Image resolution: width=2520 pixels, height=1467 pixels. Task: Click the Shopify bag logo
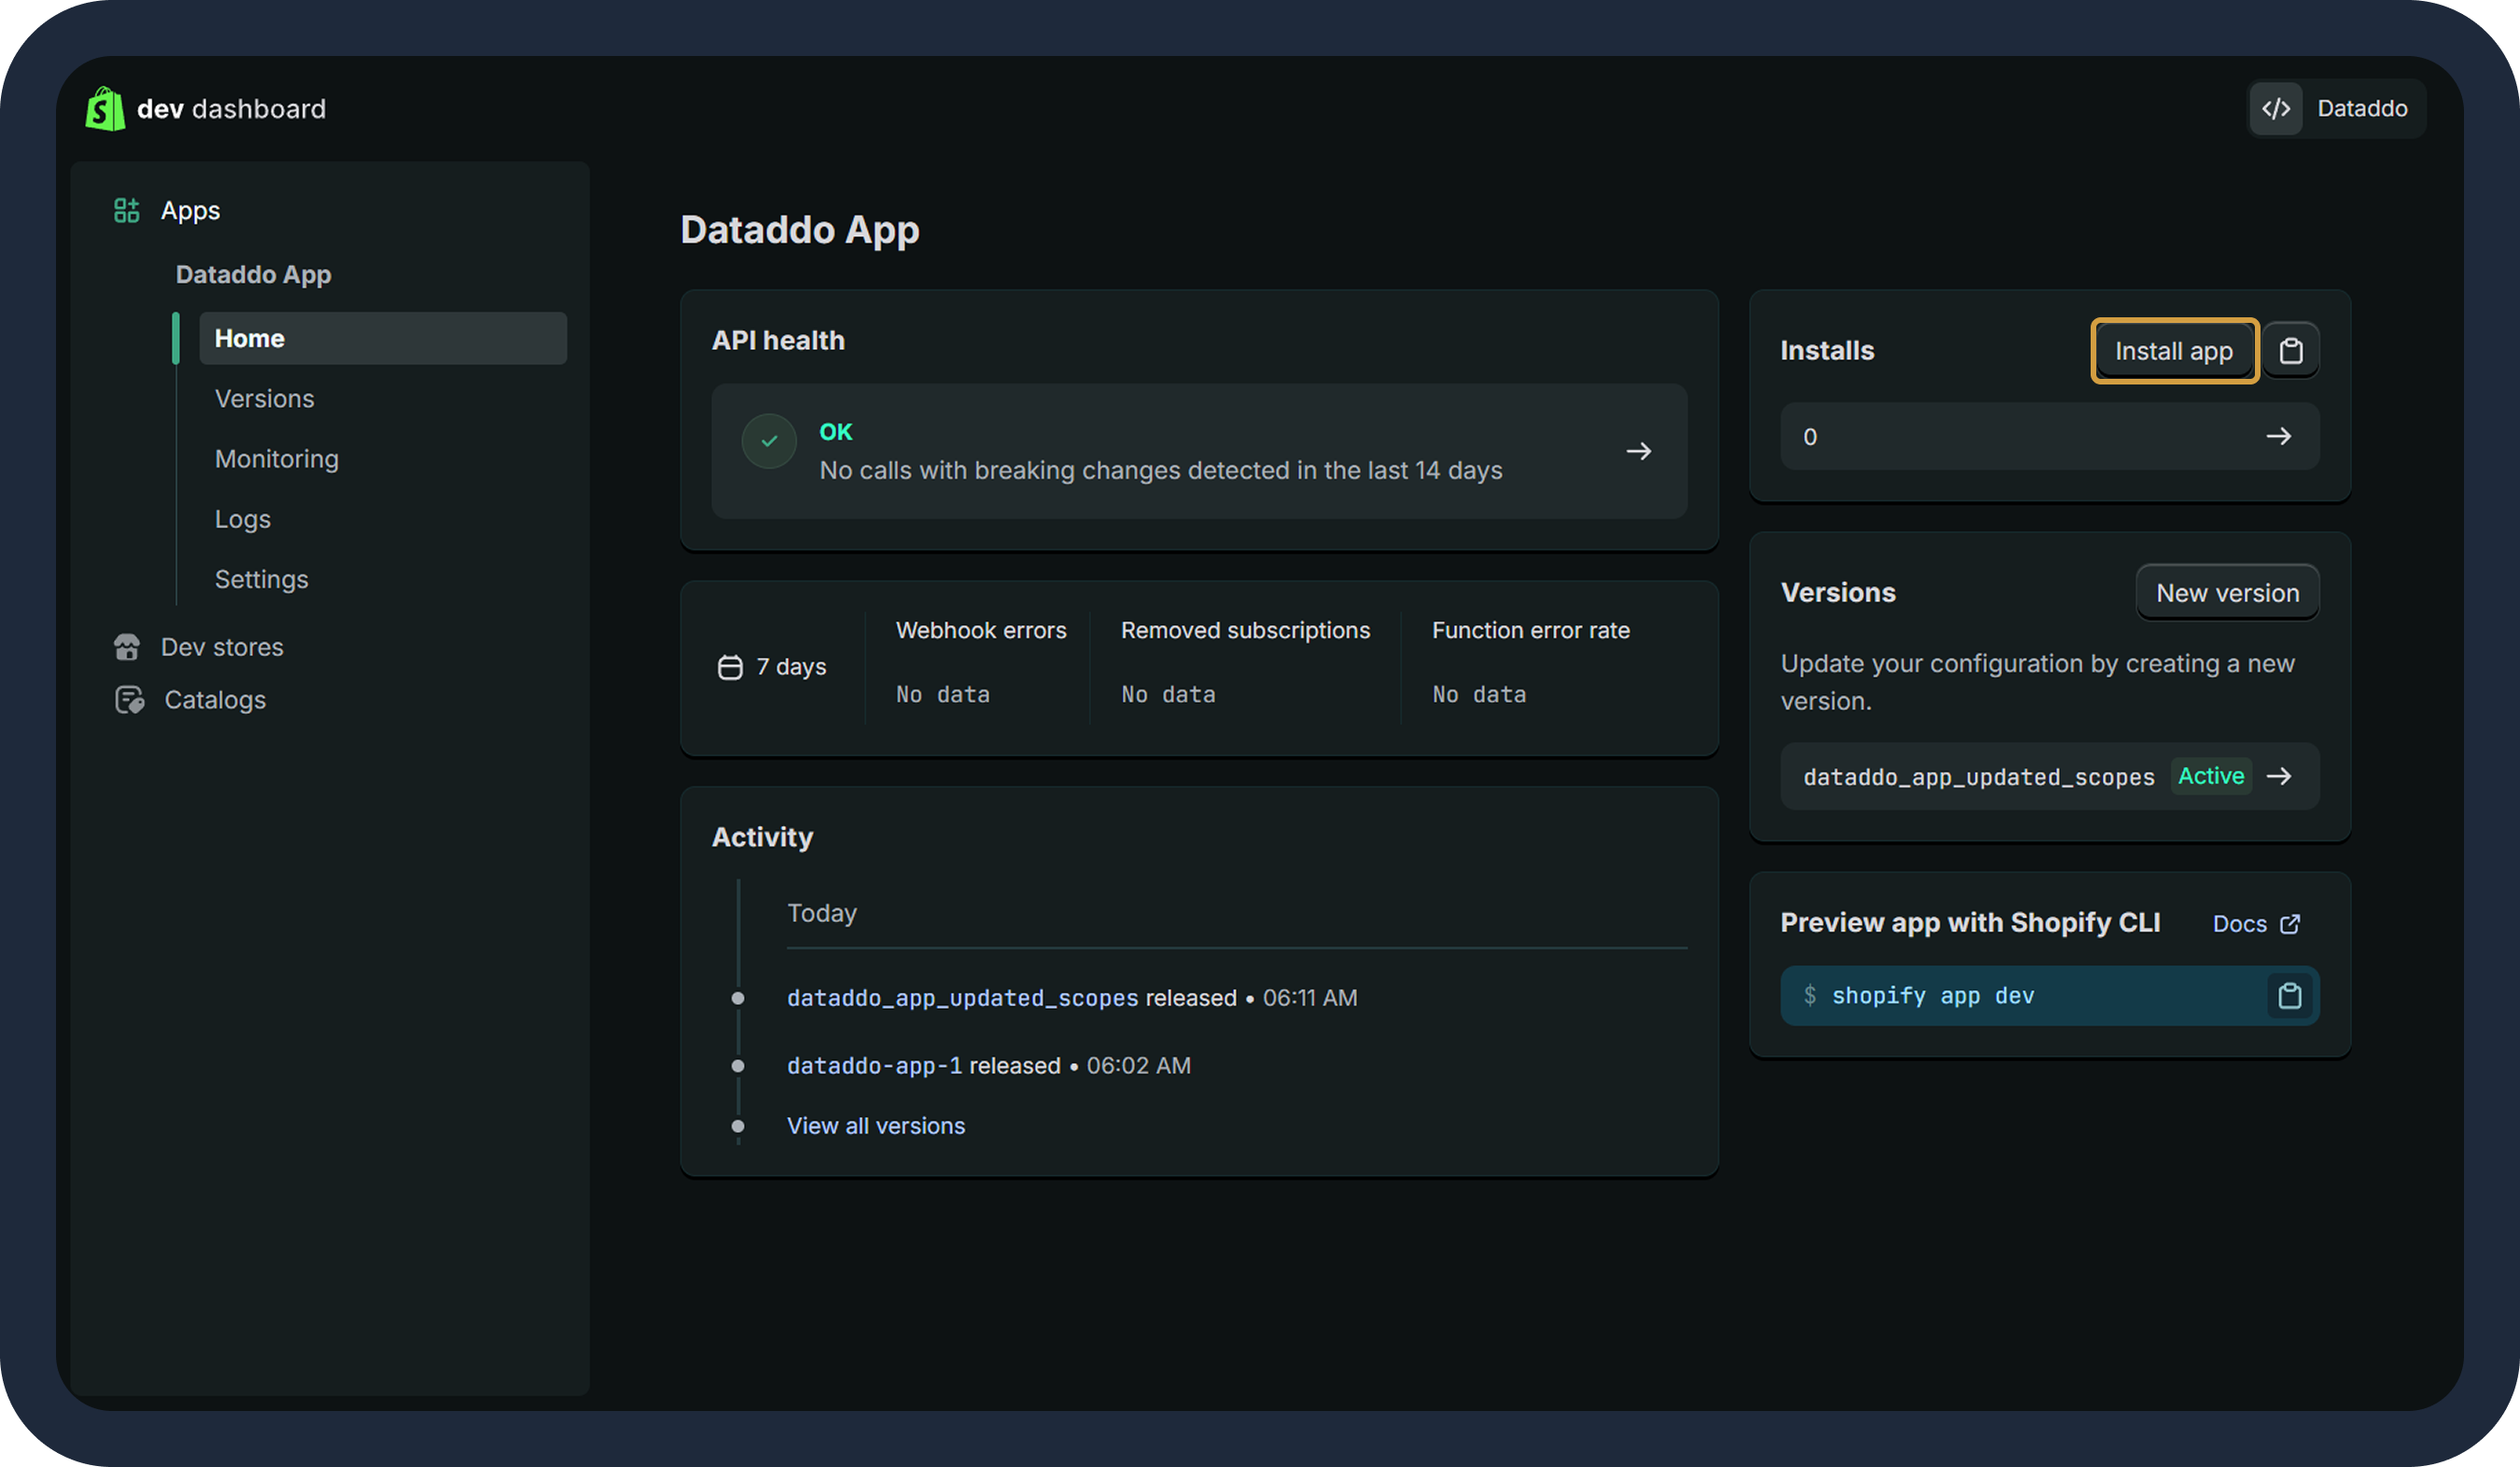[104, 109]
